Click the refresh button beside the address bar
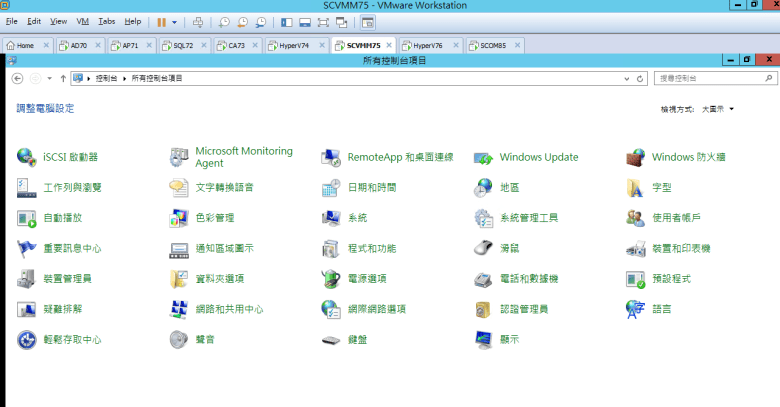 point(641,77)
